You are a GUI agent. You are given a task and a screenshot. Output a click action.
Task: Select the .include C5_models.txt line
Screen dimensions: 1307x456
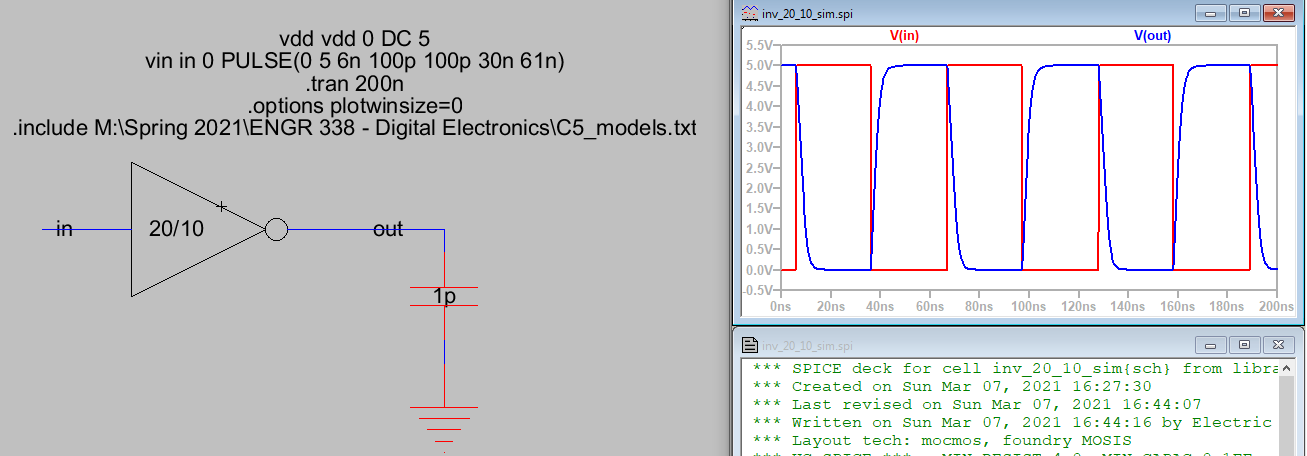(x=355, y=128)
